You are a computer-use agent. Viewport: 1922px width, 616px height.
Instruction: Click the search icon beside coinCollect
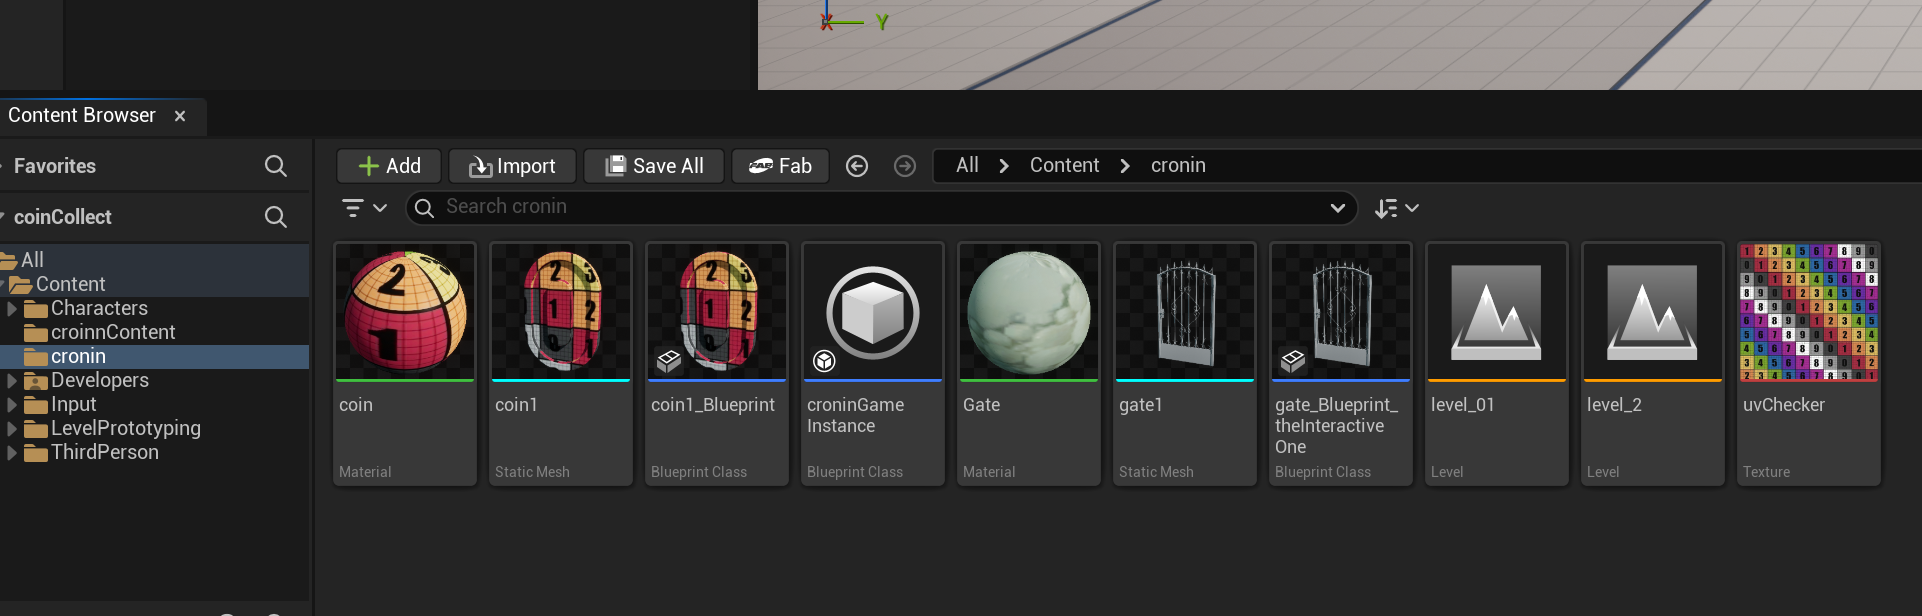click(276, 217)
